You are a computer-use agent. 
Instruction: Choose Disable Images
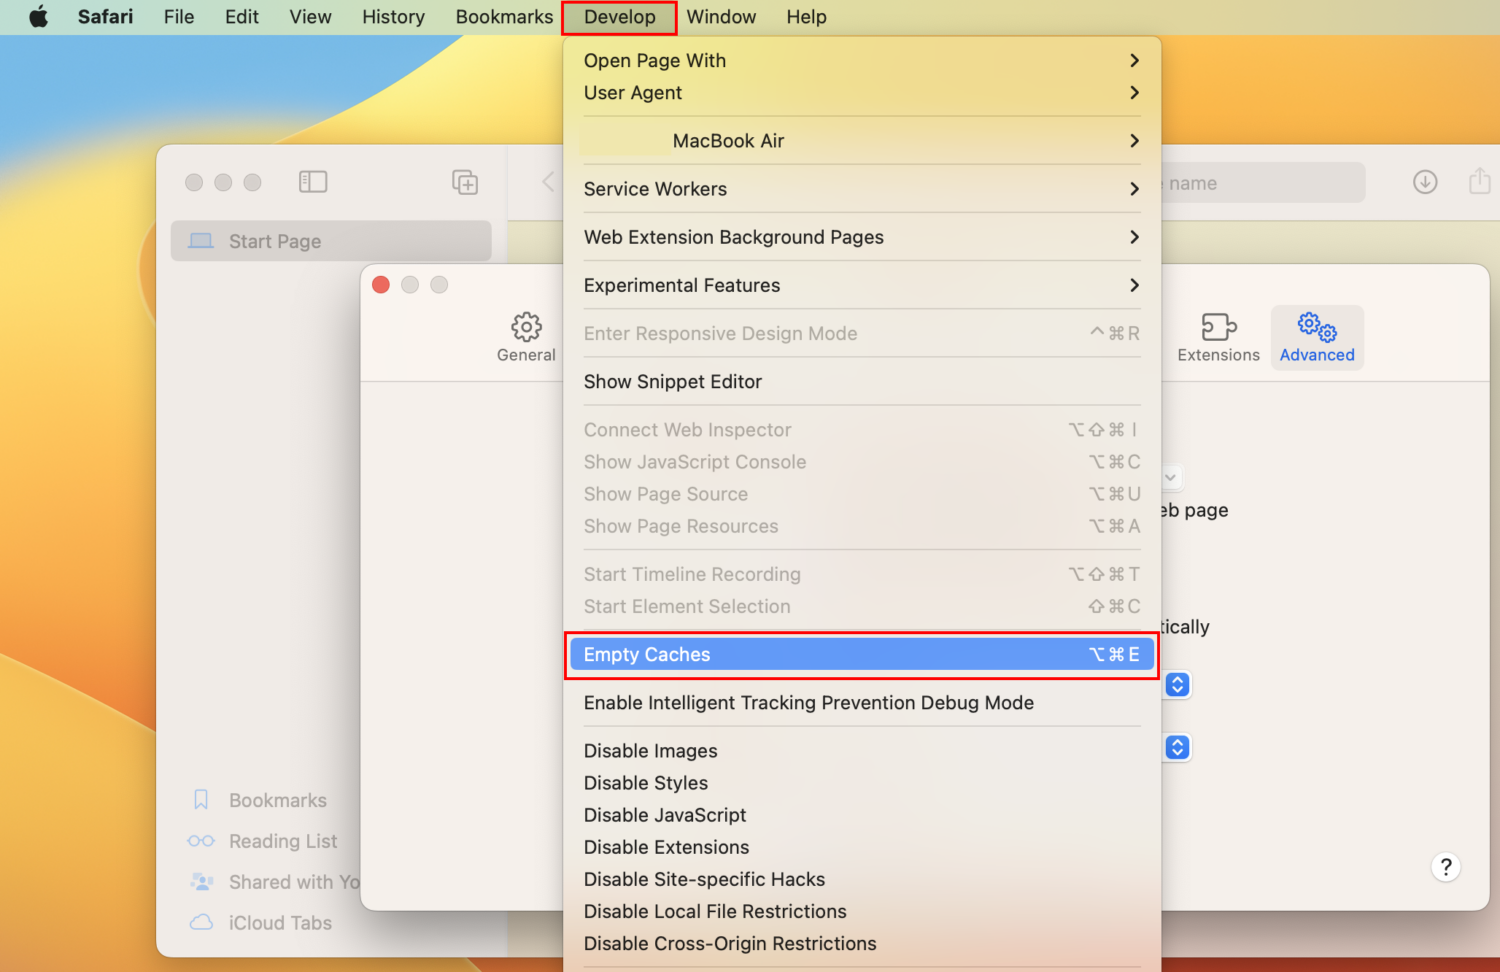861,751
